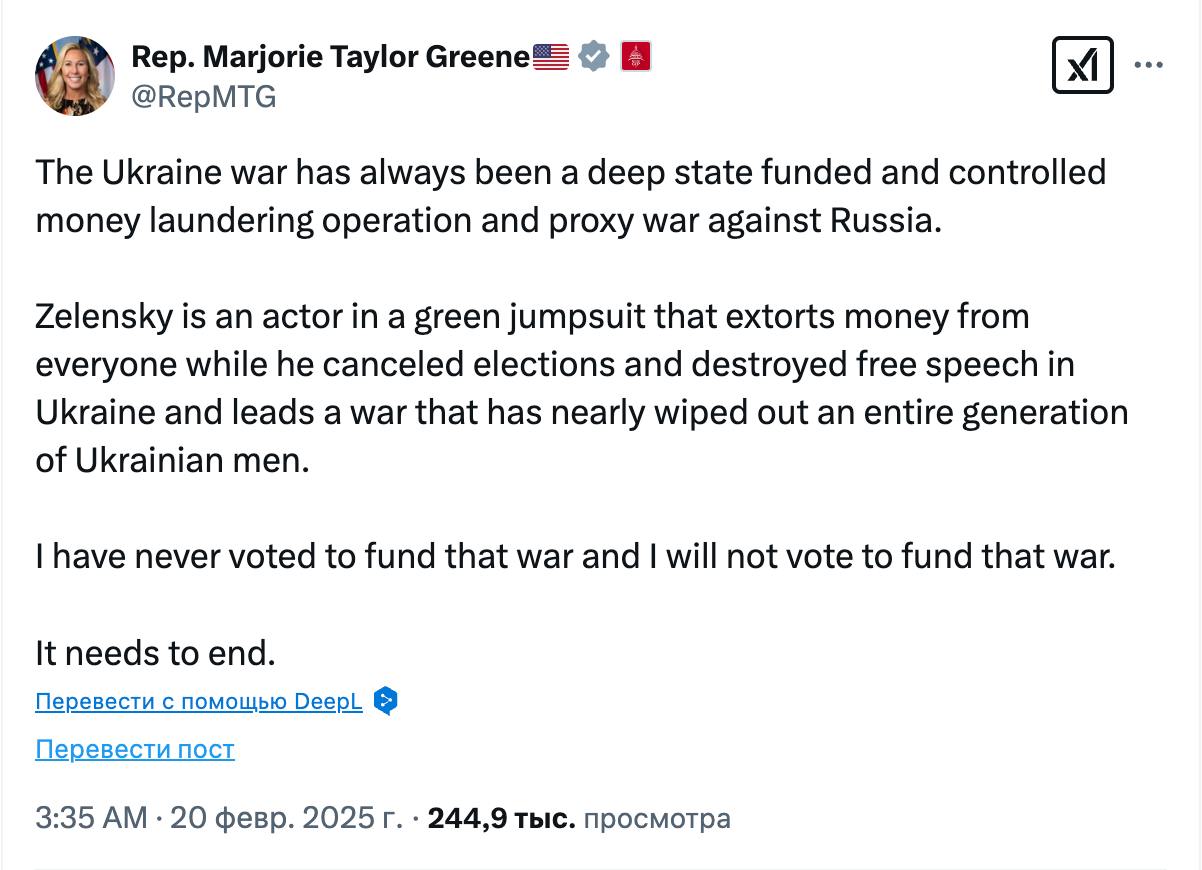The height and width of the screenshot is (870, 1202).
Task: Click the US flag emoji beside name
Action: pyautogui.click(x=551, y=57)
